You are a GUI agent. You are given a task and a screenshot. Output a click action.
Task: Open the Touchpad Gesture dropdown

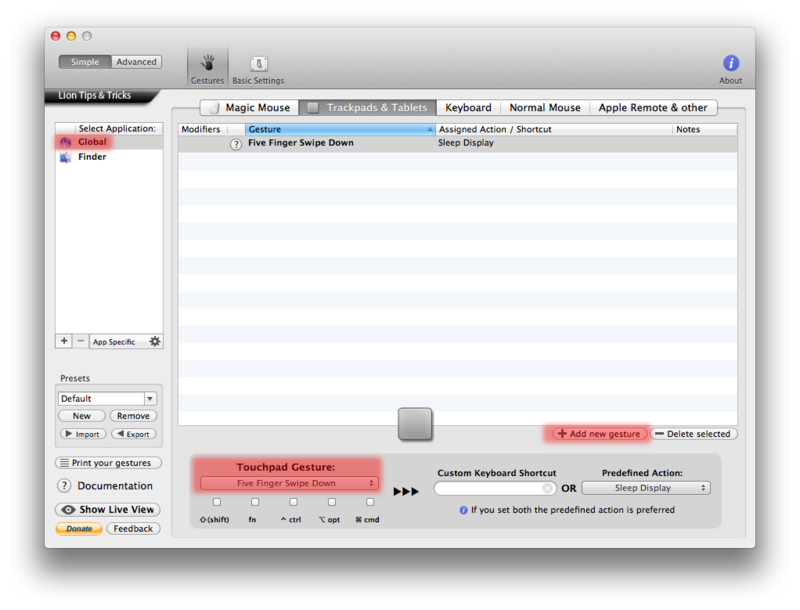point(289,483)
